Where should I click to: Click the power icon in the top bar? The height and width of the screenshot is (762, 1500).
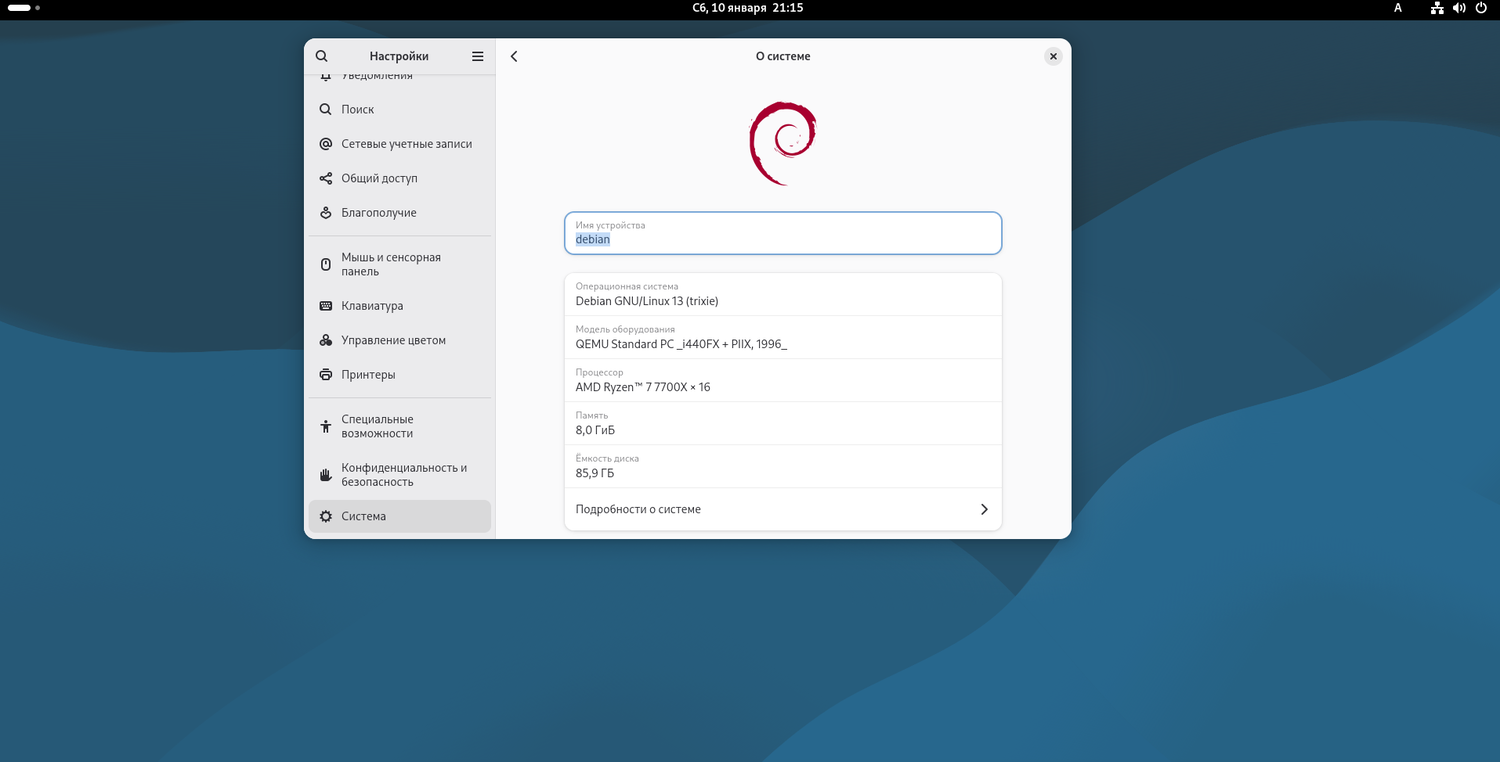click(x=1481, y=8)
